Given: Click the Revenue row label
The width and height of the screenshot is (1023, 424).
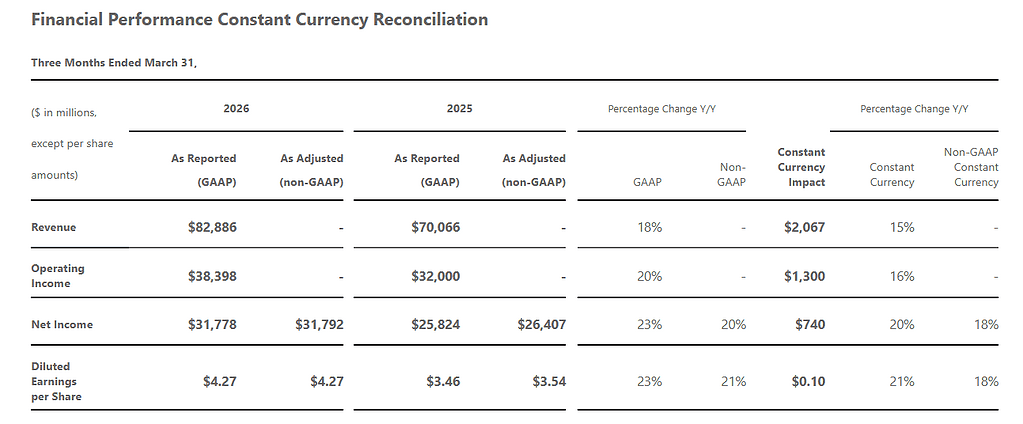Looking at the screenshot, I should (x=54, y=227).
